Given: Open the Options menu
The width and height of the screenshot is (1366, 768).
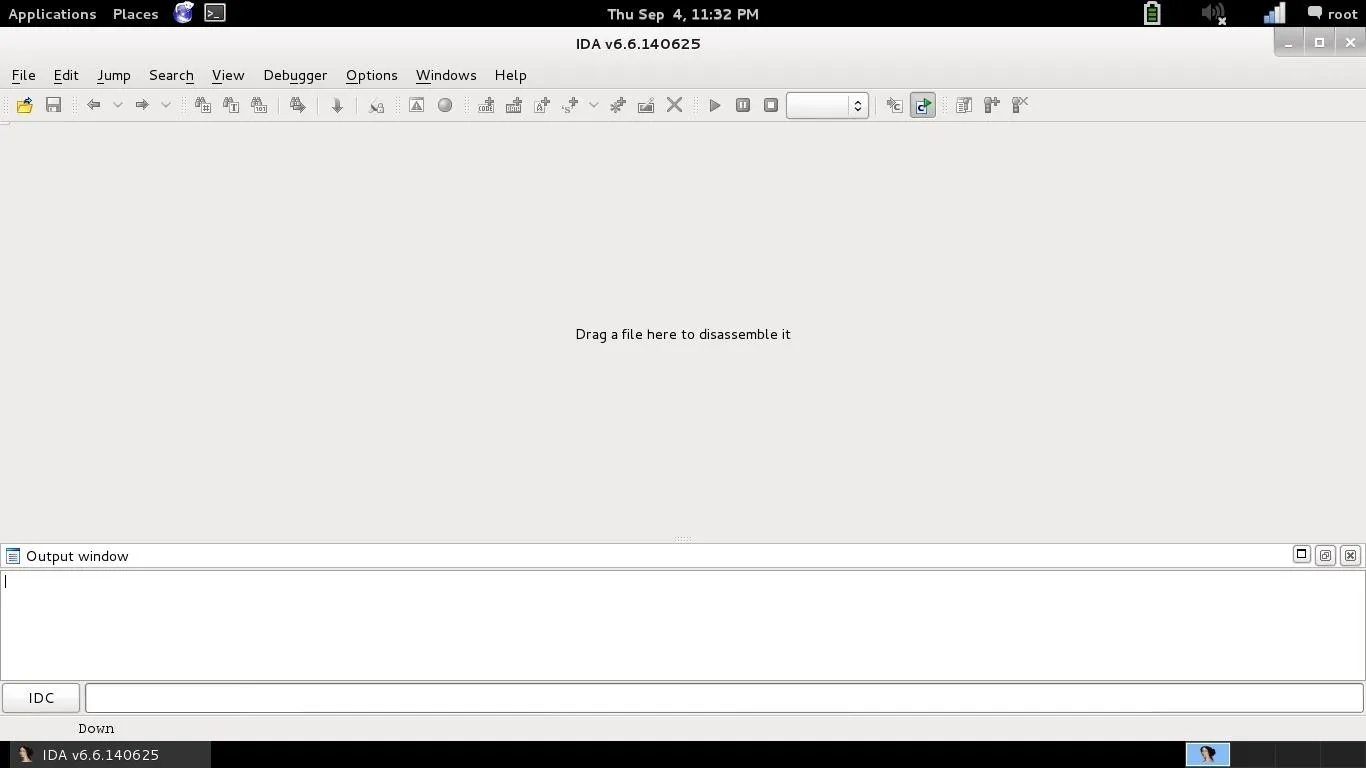Looking at the screenshot, I should 372,75.
